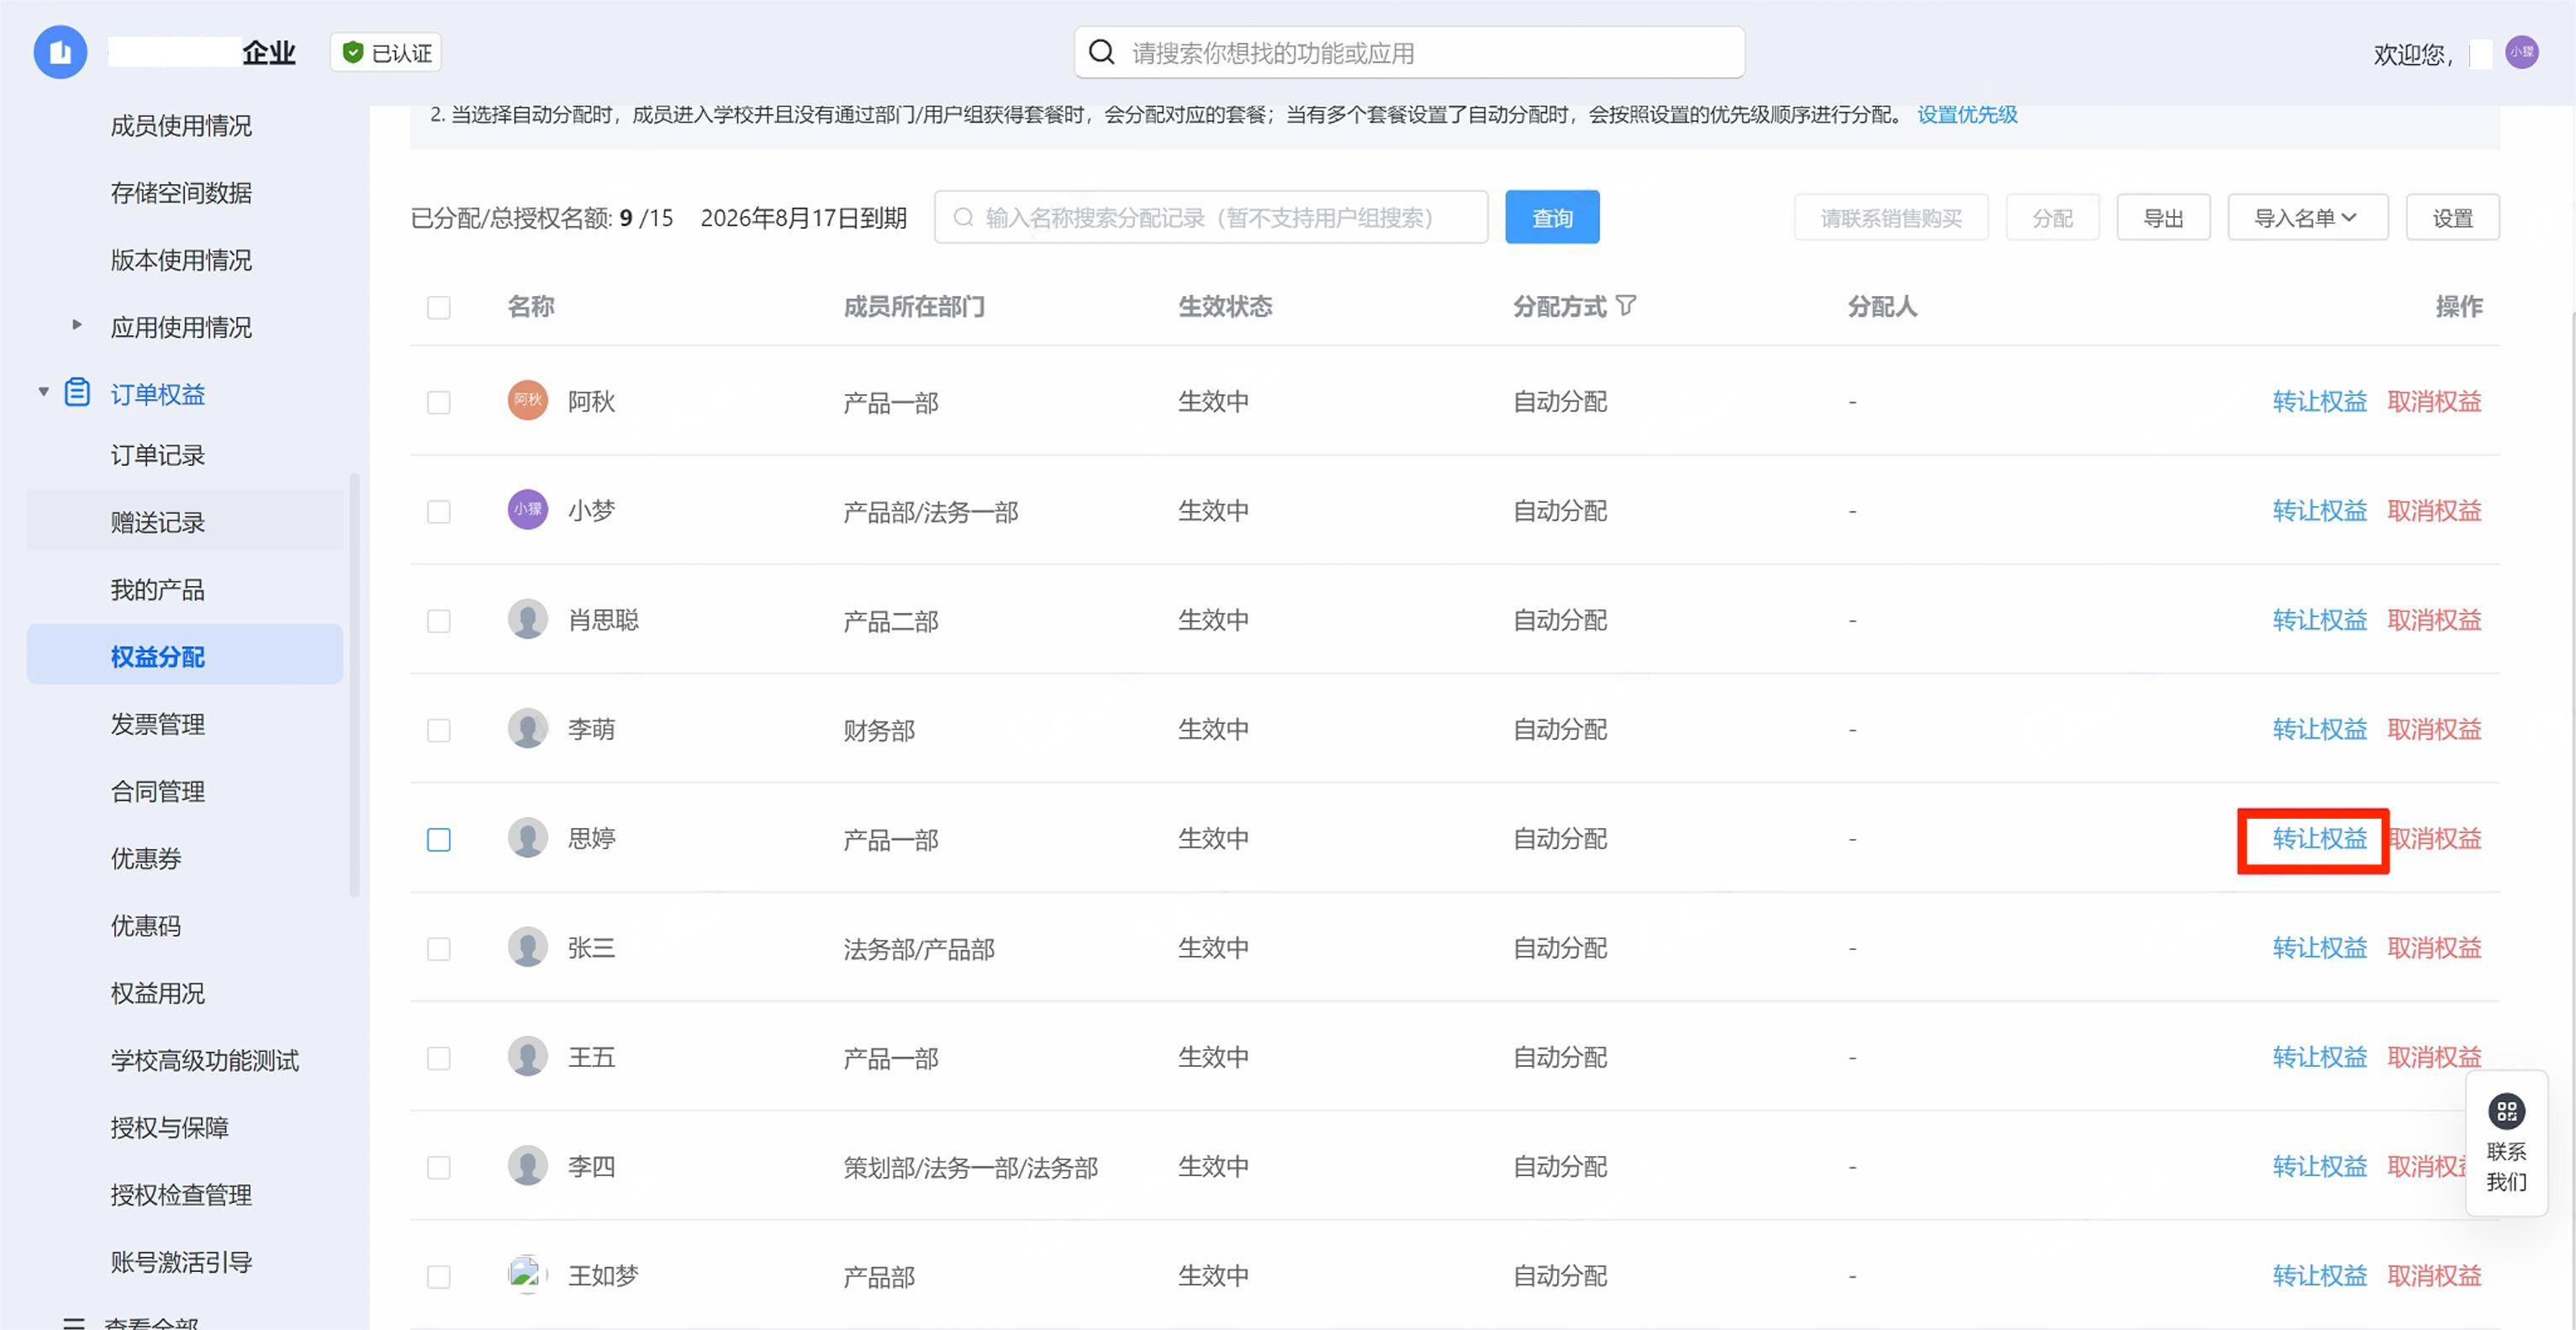Open the 导入名单 dropdown
This screenshot has height=1330, width=2576.
tap(2307, 218)
